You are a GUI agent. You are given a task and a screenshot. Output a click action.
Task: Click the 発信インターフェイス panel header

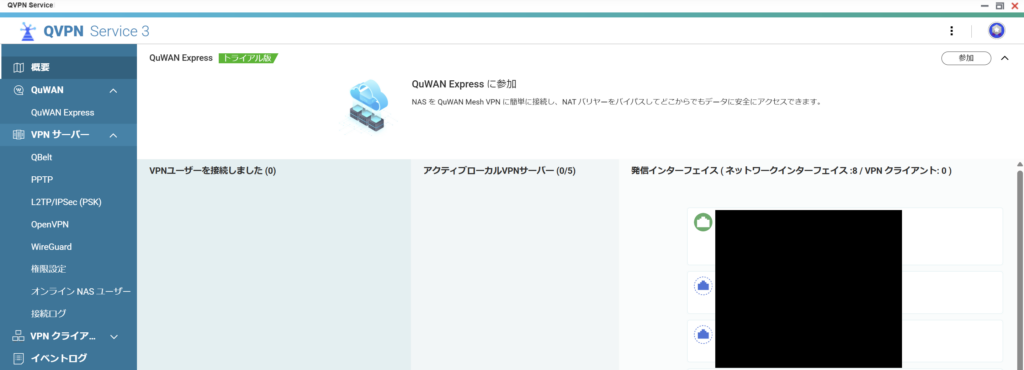[x=791, y=171]
